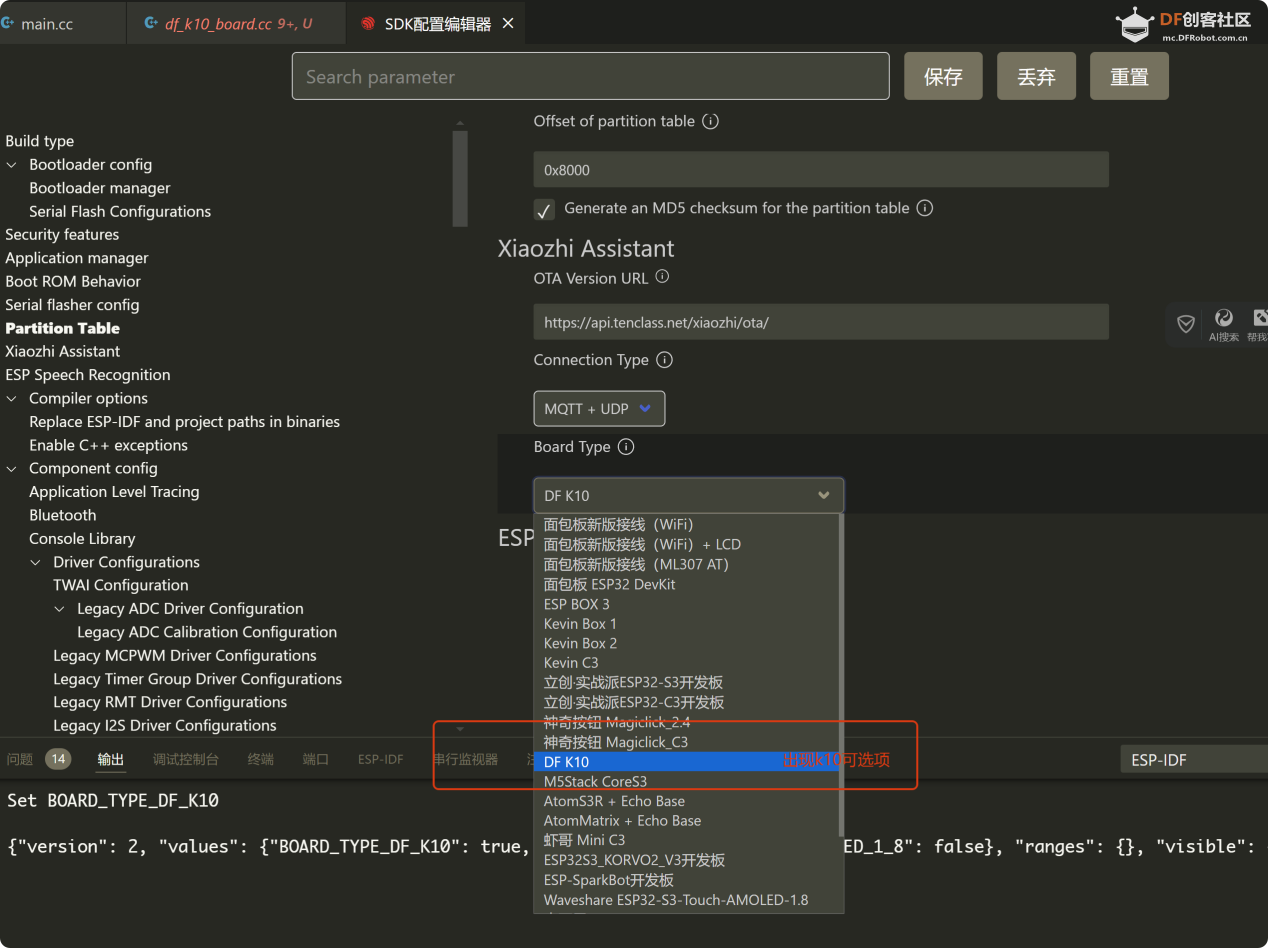Click the 重置 button
This screenshot has height=948, width=1268.
tap(1129, 77)
